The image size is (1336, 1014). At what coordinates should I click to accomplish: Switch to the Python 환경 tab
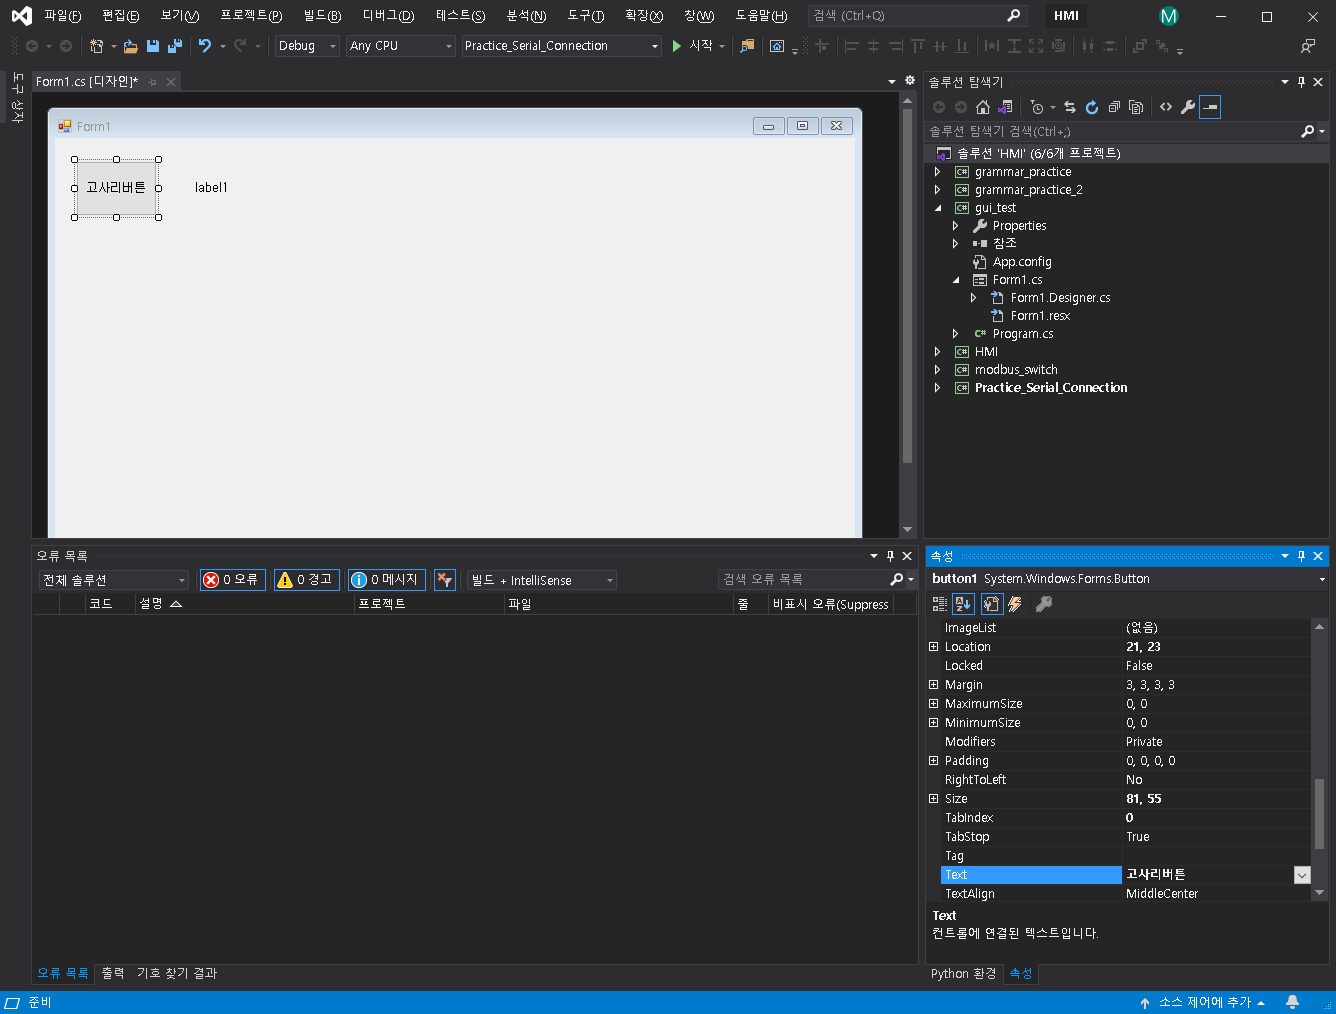(963, 974)
